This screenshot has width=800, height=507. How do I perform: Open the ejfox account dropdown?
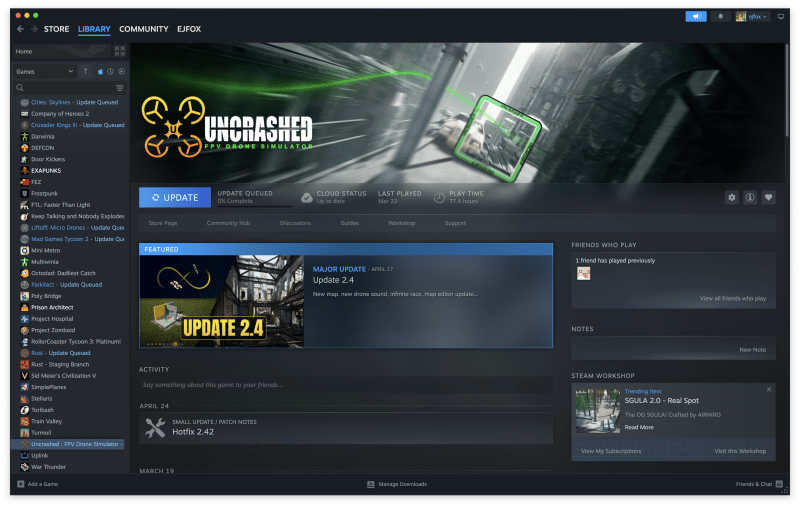point(752,16)
